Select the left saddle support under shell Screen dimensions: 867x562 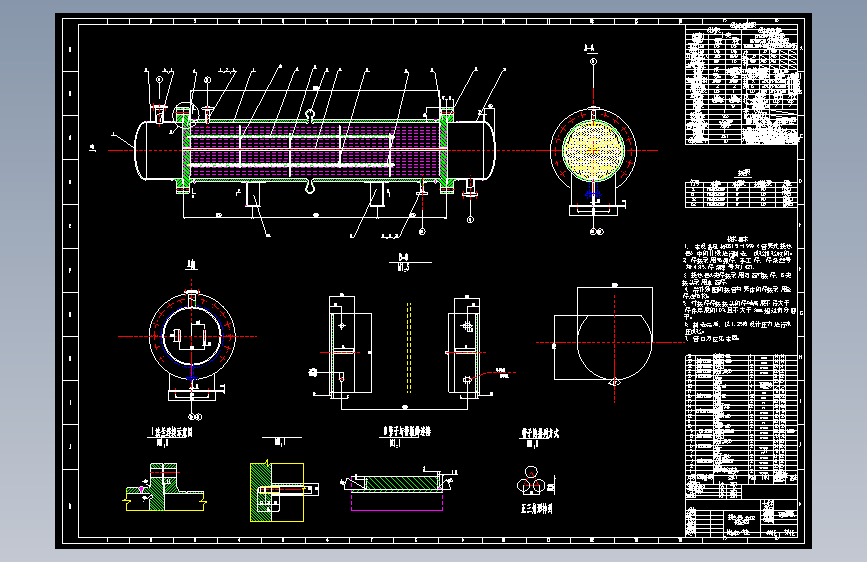click(252, 194)
